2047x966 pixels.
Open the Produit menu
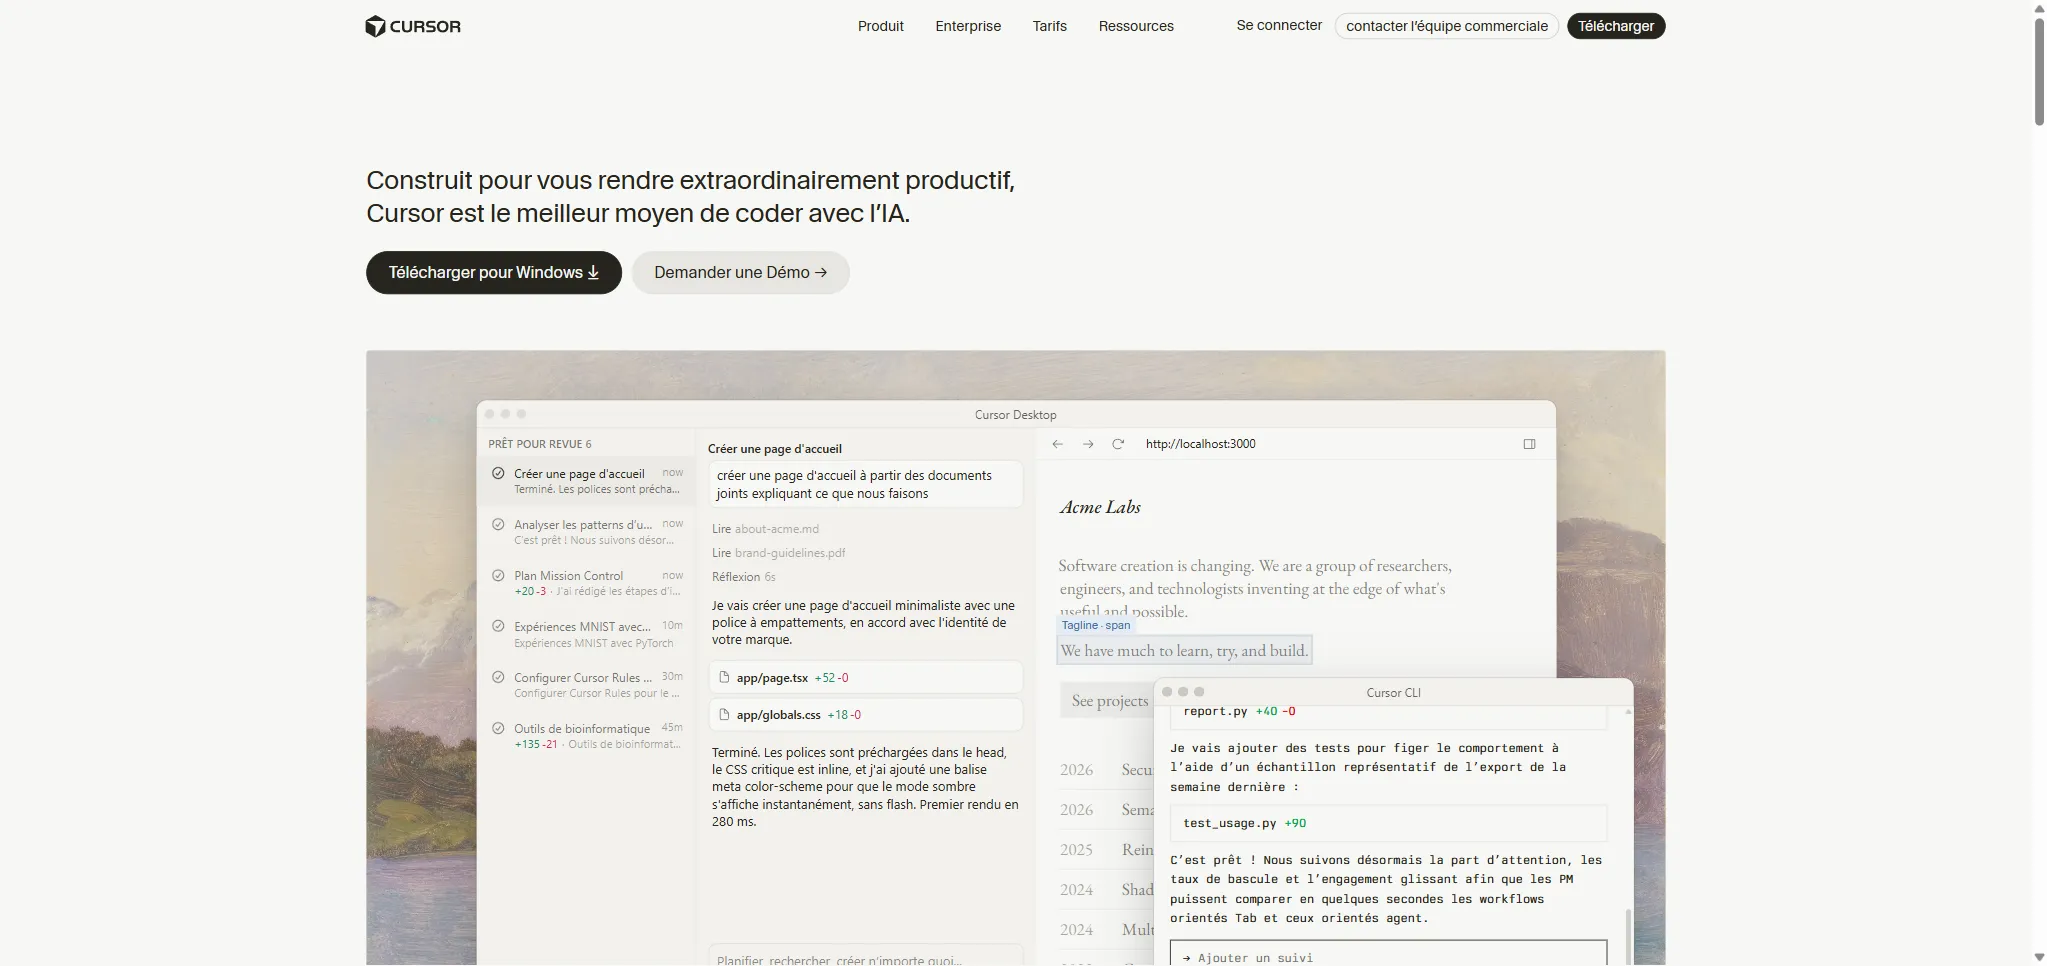click(880, 26)
